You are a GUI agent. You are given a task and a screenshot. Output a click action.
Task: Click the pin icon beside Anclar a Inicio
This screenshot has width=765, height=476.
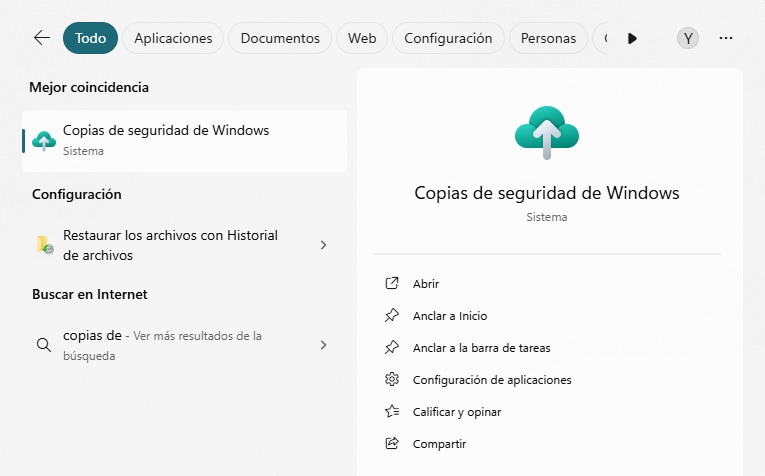(392, 316)
